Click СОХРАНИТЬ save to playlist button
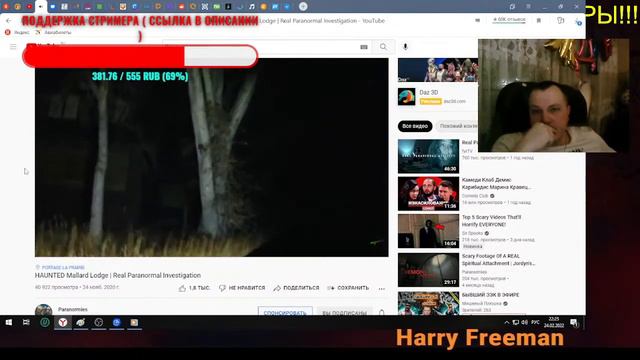640x360 pixels. click(348, 288)
